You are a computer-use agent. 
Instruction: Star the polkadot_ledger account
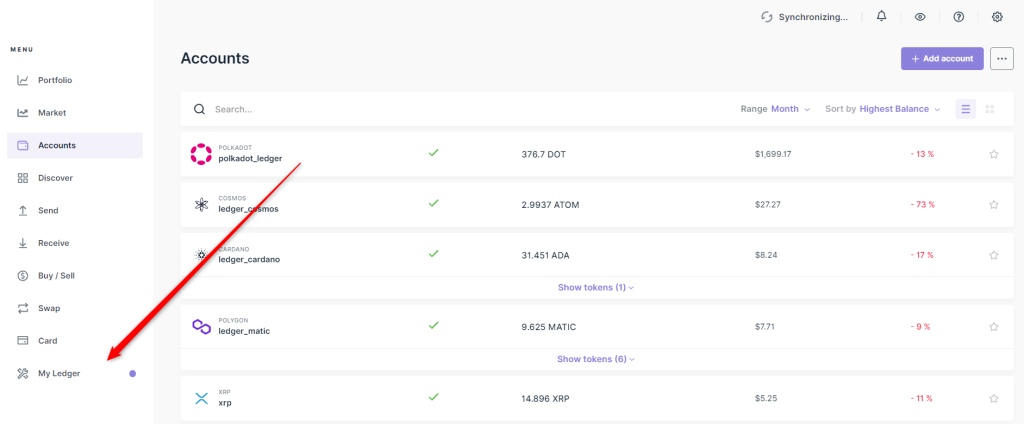click(993, 154)
